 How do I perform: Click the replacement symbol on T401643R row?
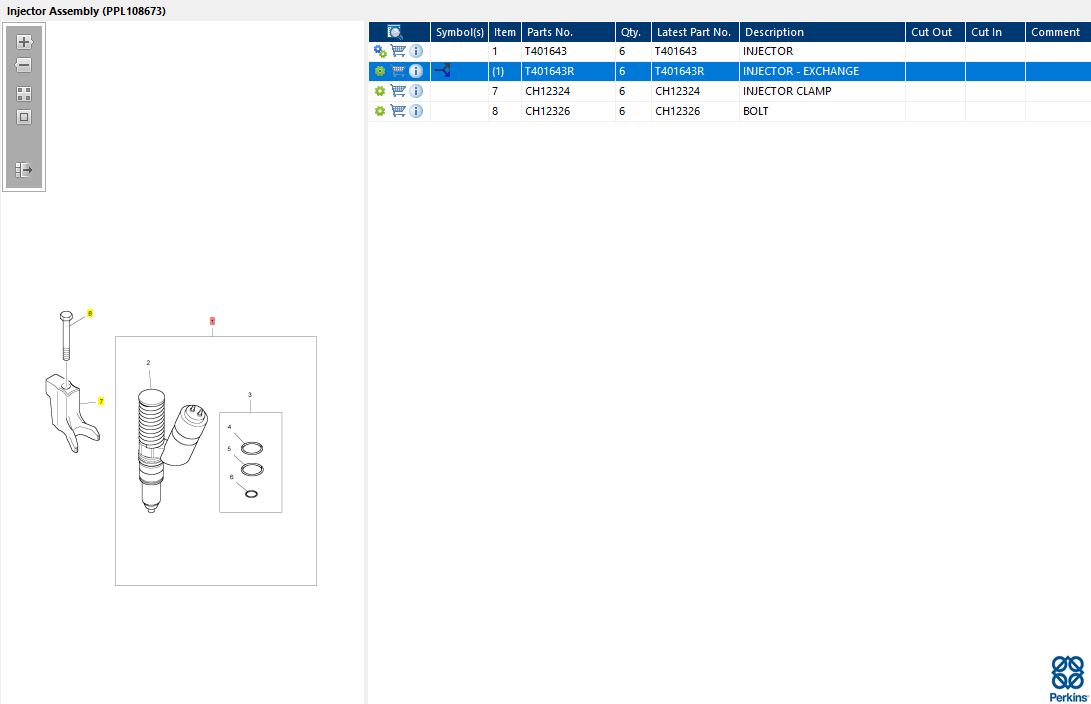pyautogui.click(x=443, y=70)
